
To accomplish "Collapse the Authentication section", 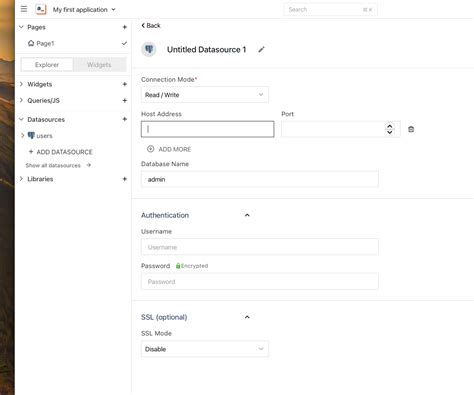I will coord(247,215).
